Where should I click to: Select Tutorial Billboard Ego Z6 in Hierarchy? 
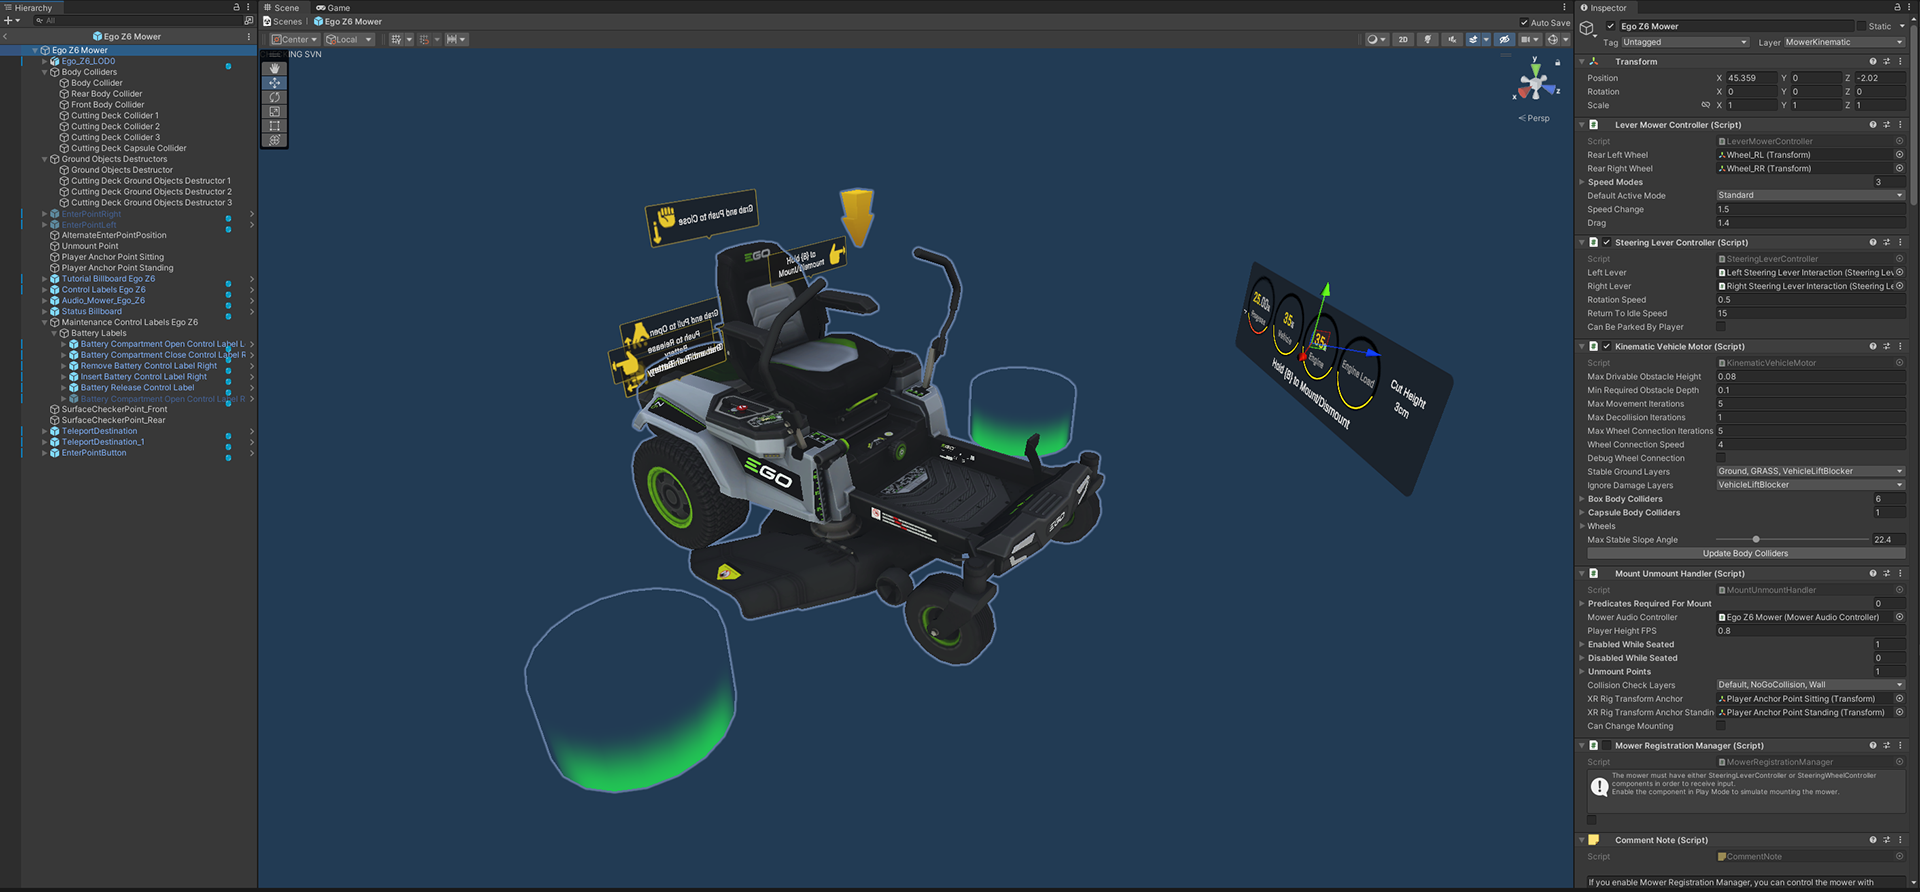(x=108, y=279)
